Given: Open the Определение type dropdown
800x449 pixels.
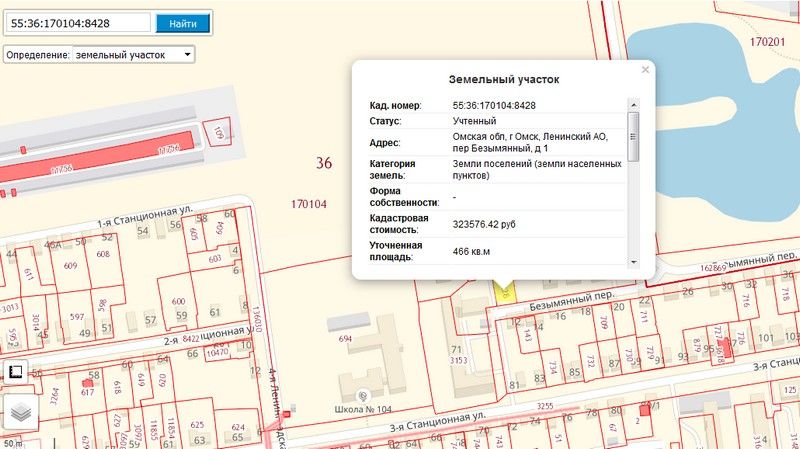Looking at the screenshot, I should pyautogui.click(x=133, y=54).
